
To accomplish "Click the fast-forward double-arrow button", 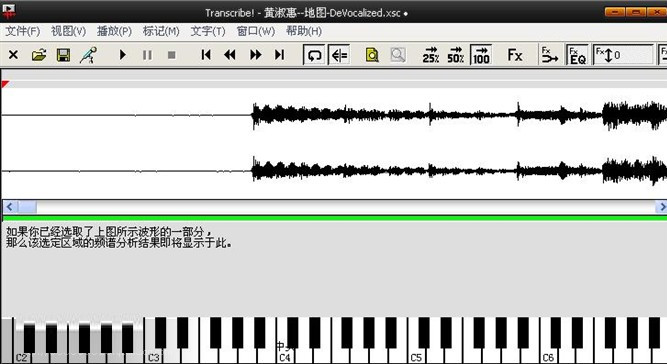I will point(256,55).
